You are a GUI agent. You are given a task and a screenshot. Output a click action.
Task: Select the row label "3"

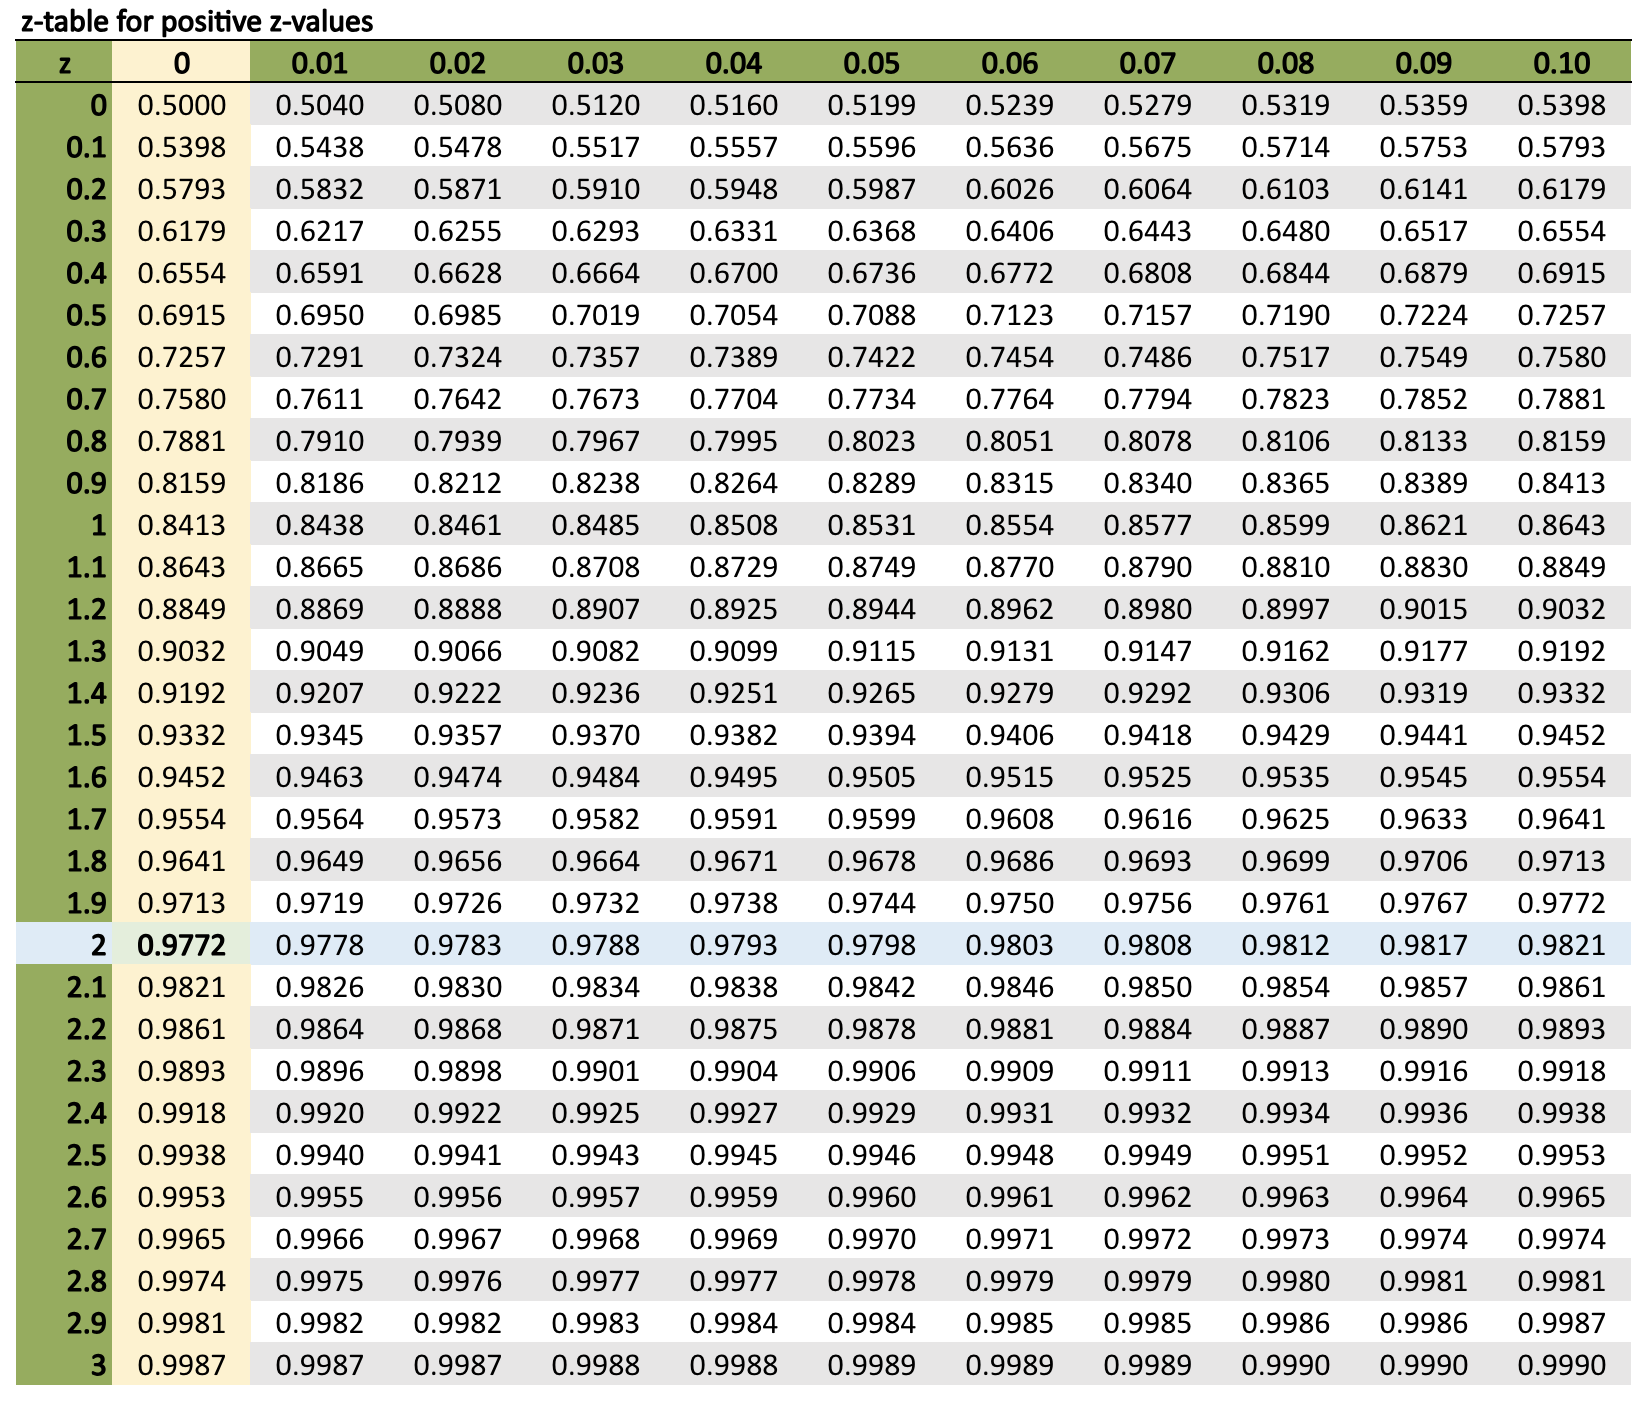tap(64, 1365)
